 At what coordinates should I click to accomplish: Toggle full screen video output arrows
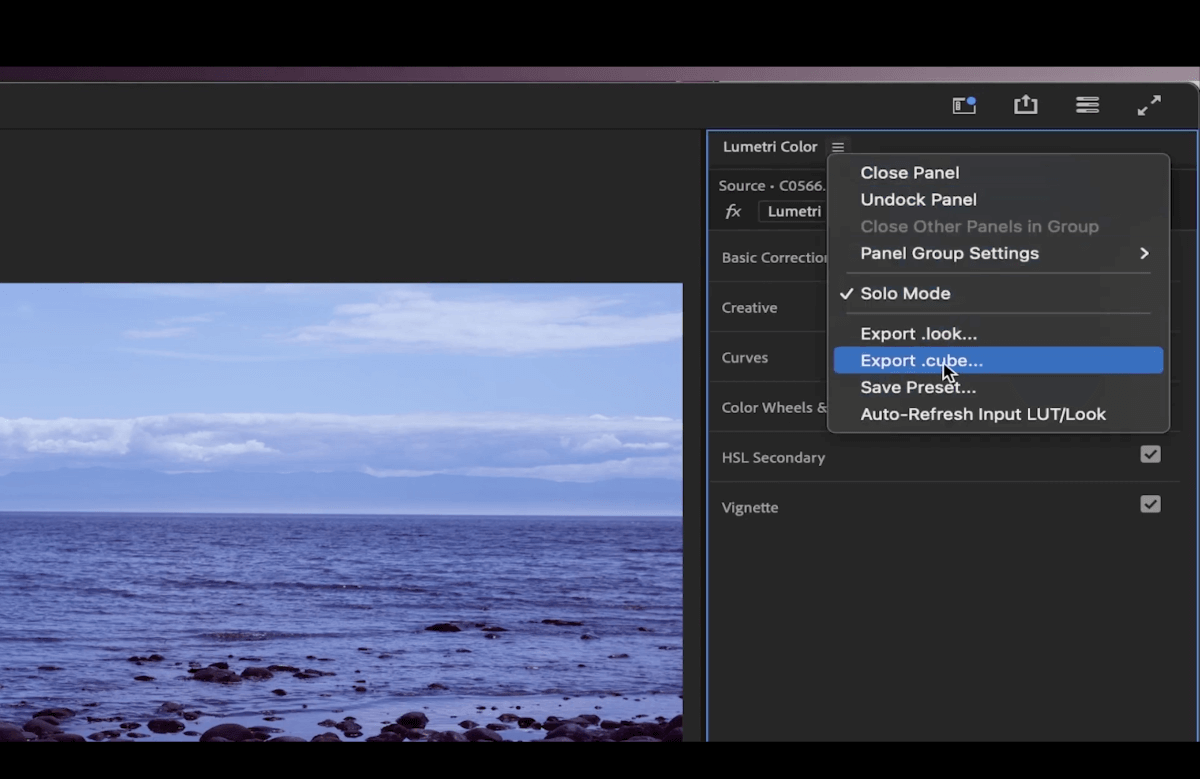[1149, 105]
